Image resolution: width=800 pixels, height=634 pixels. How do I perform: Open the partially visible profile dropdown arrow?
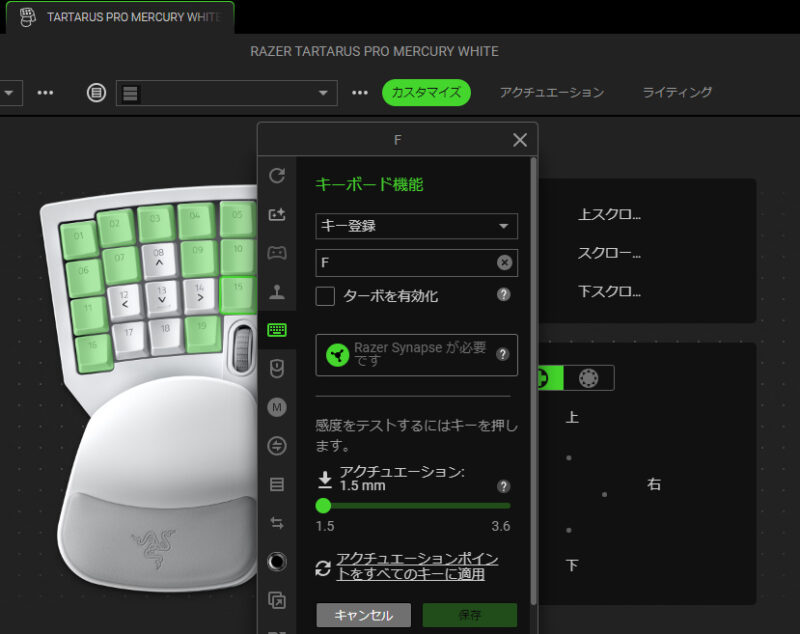click(9, 93)
